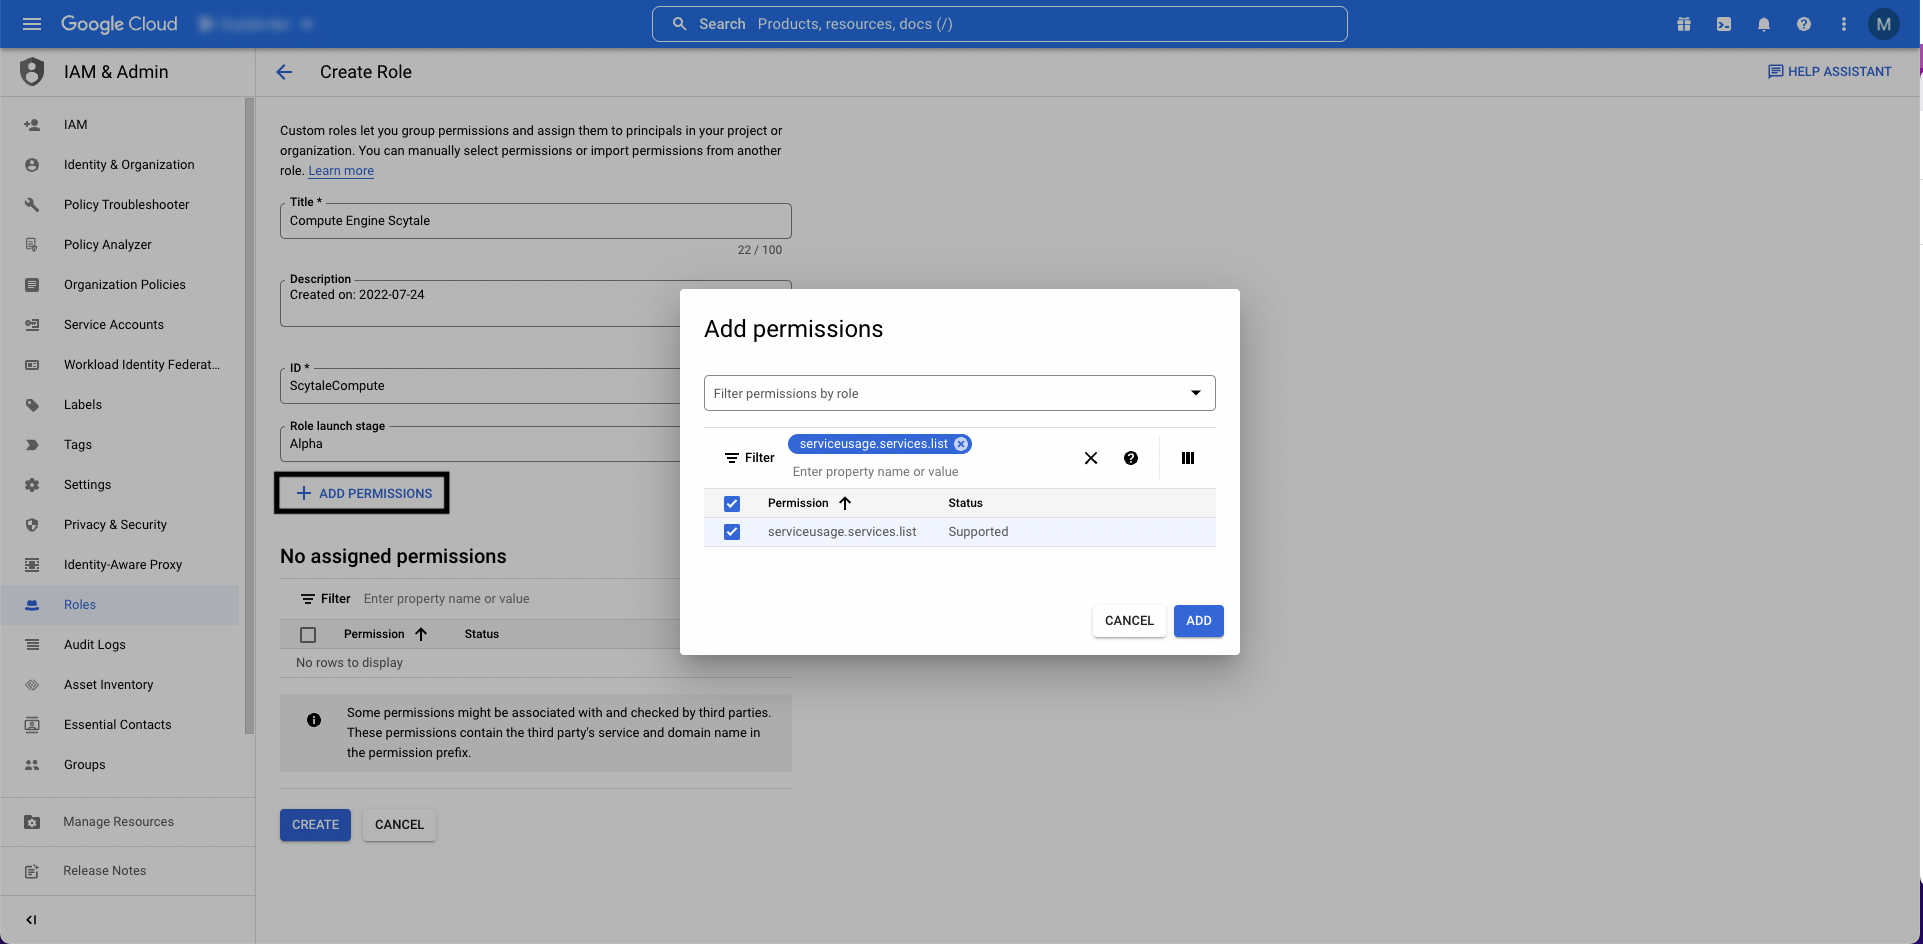The height and width of the screenshot is (944, 1923).
Task: Go back using the arrow beside Create Role
Action: pyautogui.click(x=284, y=72)
